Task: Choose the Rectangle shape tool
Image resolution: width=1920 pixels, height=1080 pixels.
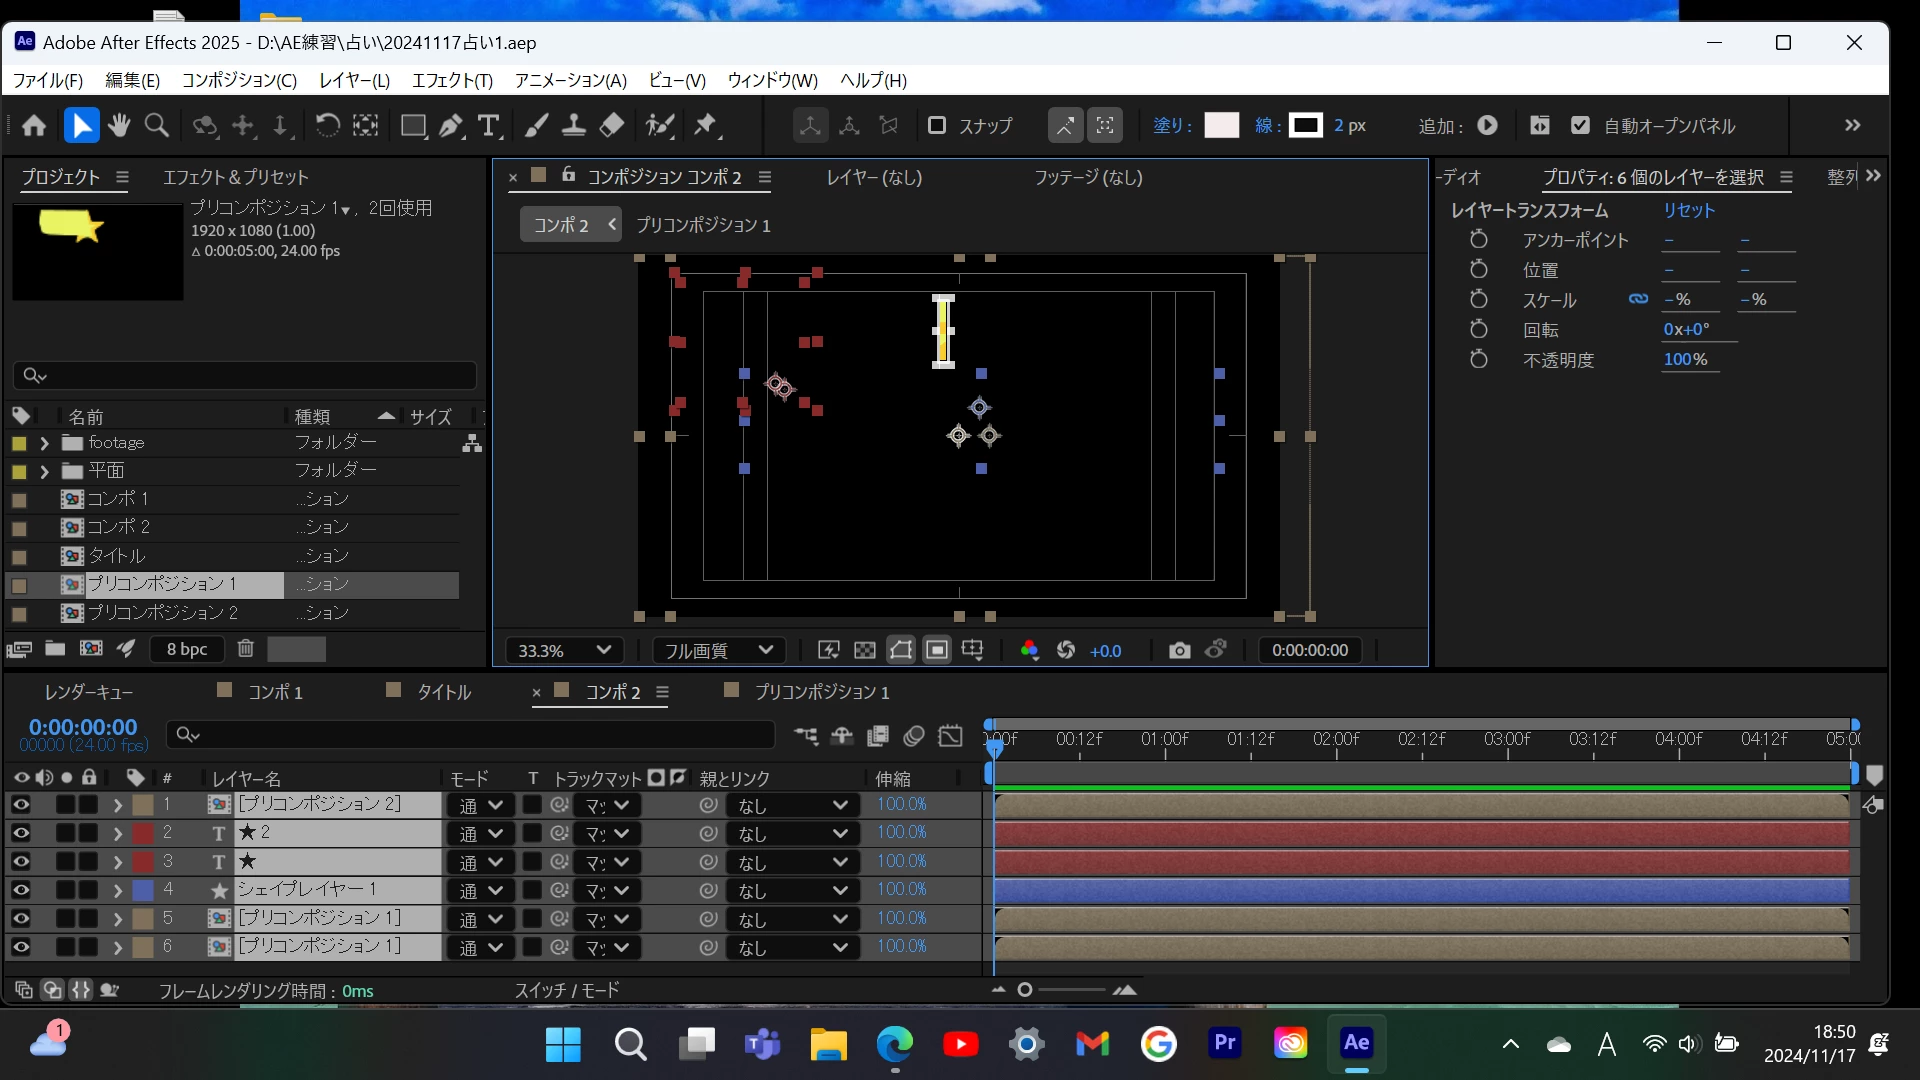Action: [x=412, y=126]
